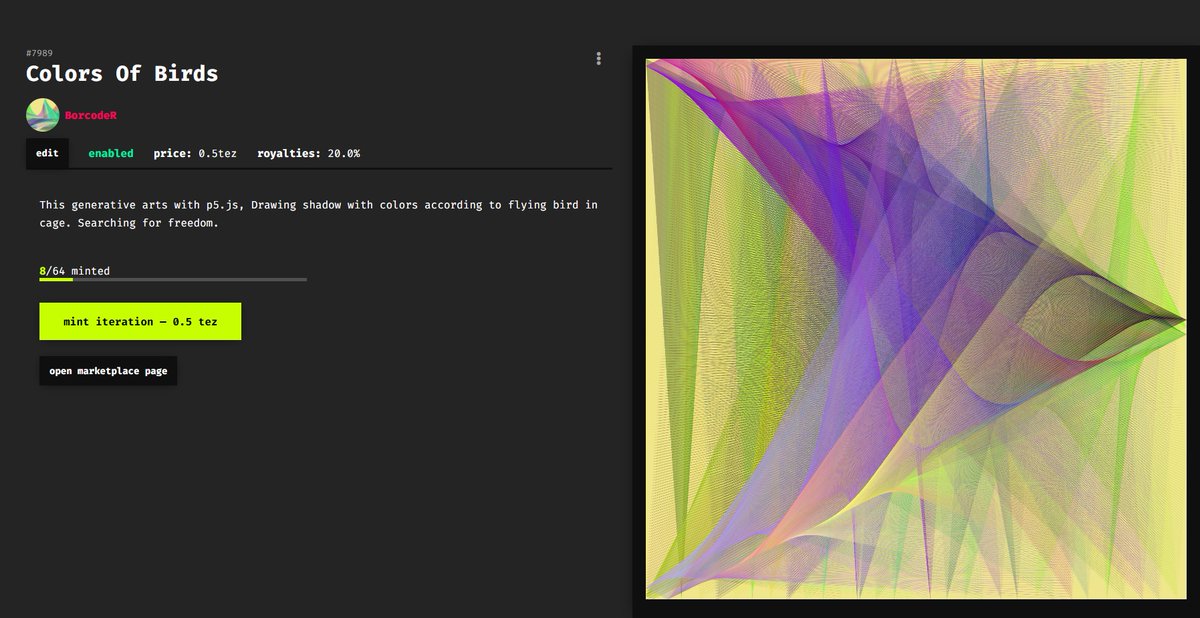Image resolution: width=1200 pixels, height=618 pixels.
Task: Click the p5.js generative art description
Action: tap(319, 214)
